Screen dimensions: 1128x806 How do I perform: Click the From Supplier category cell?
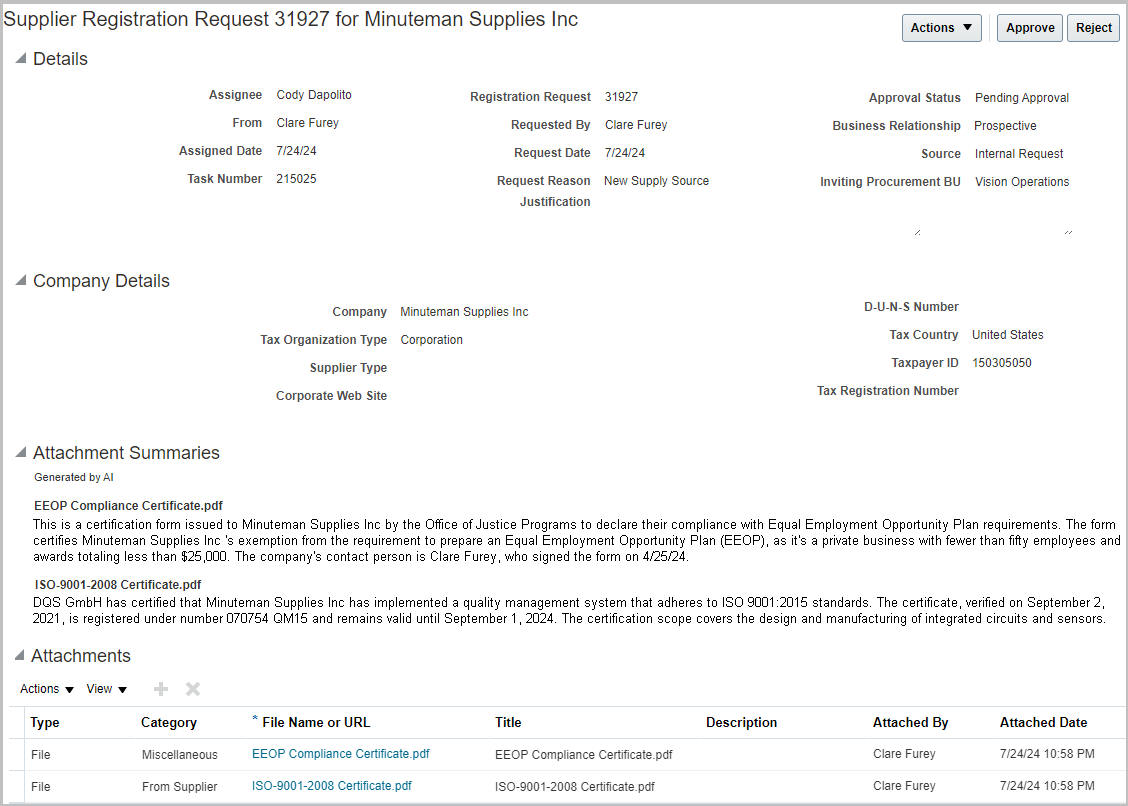(x=179, y=787)
